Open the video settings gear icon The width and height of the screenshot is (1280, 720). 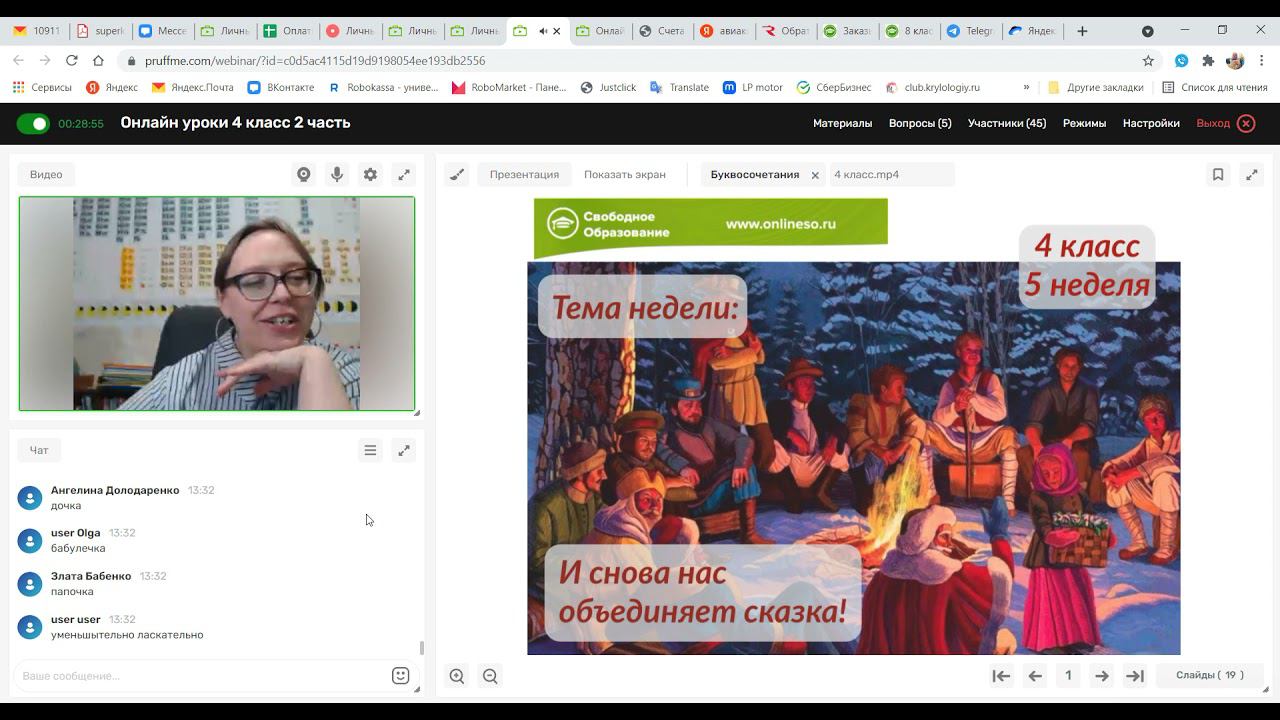click(370, 174)
